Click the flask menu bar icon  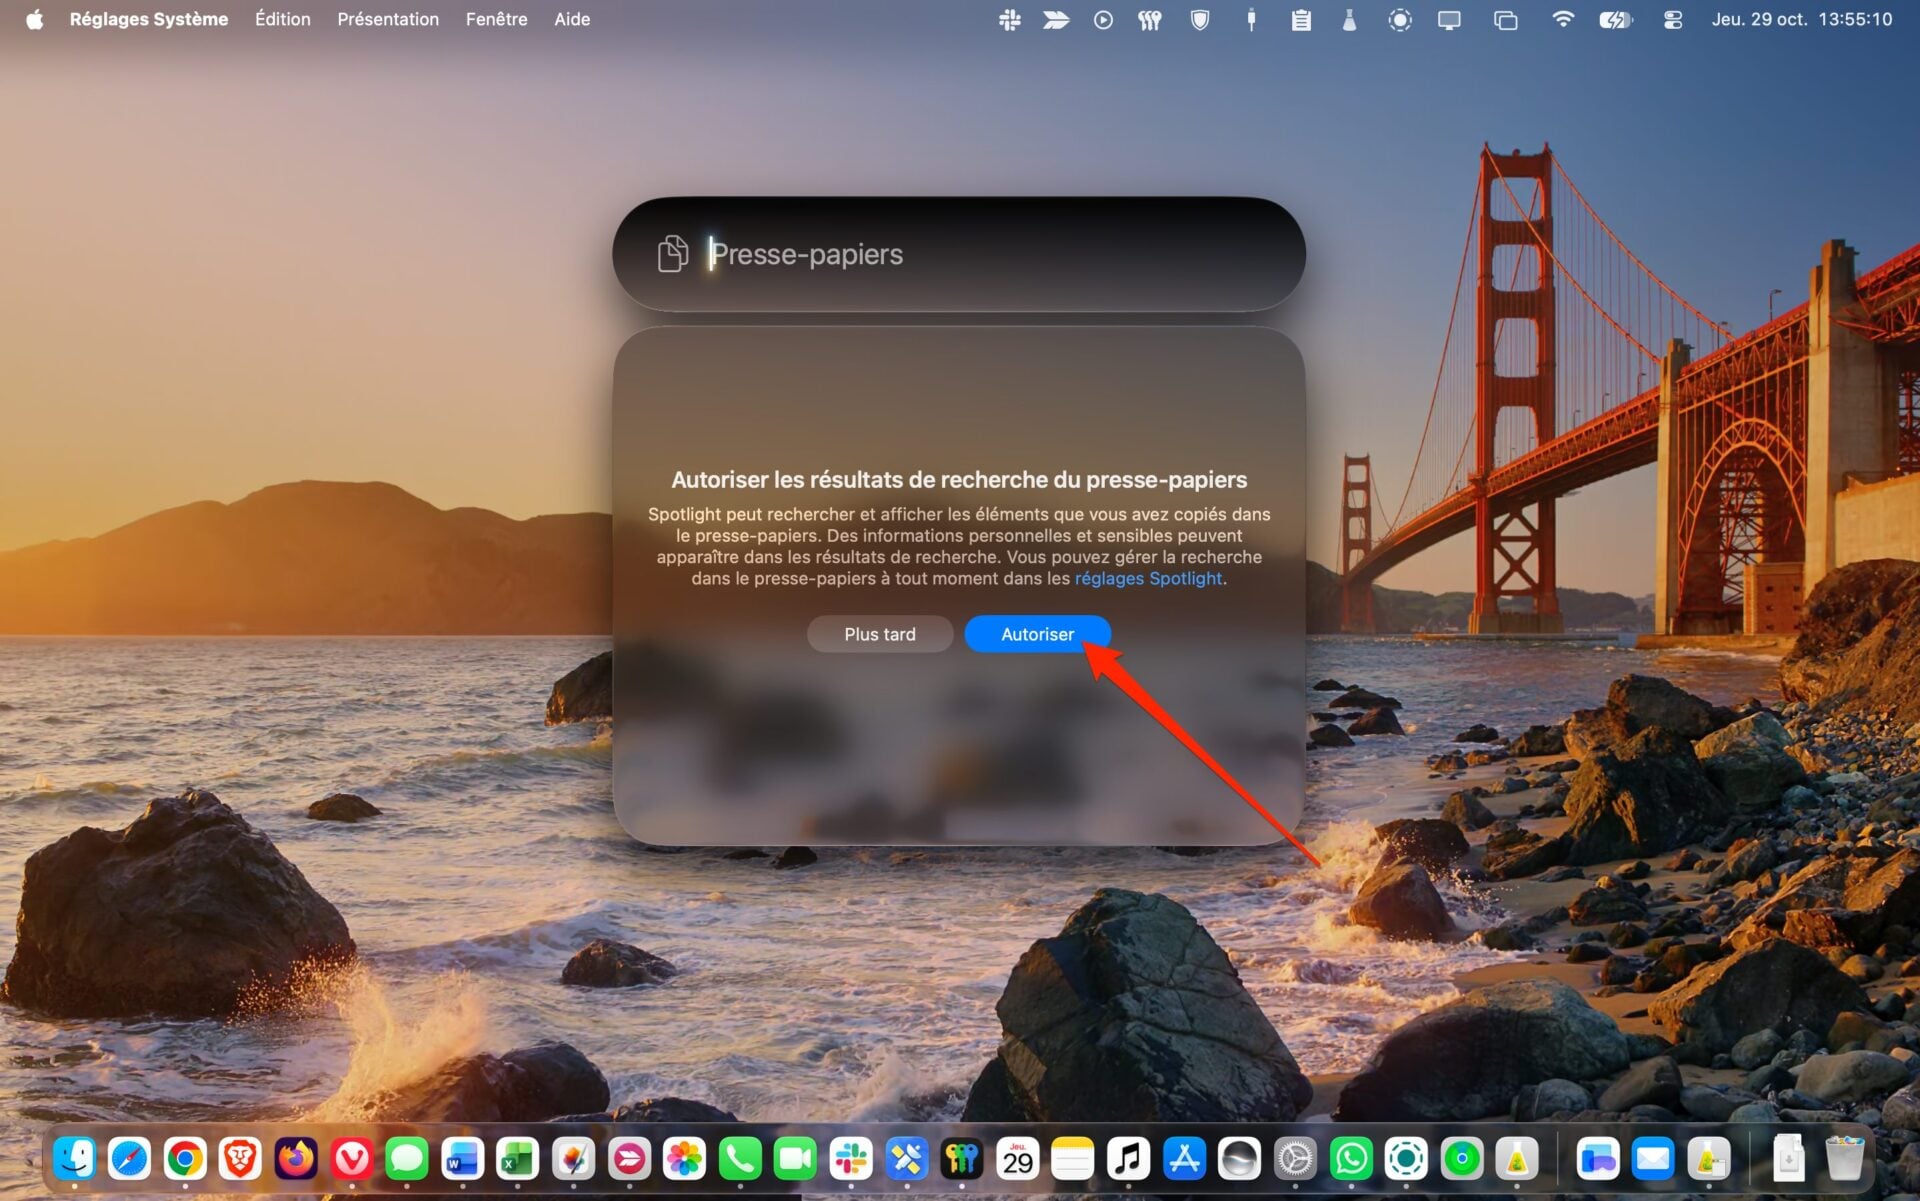tap(1349, 19)
